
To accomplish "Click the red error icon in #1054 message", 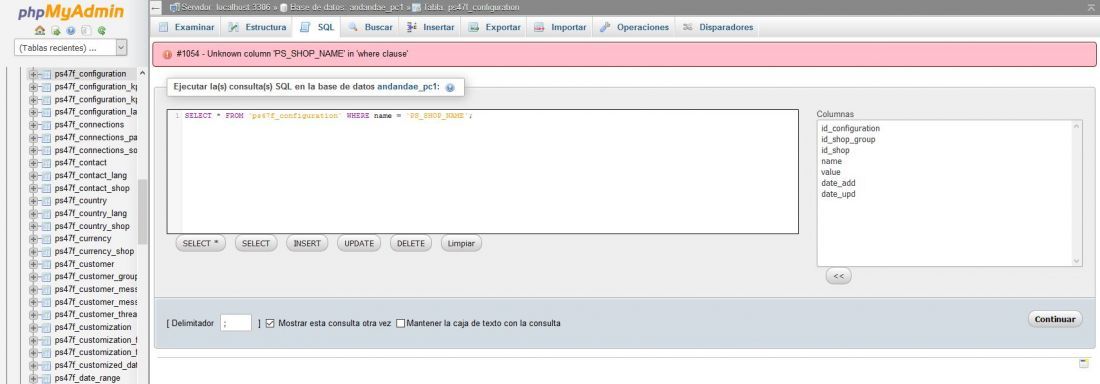I will [x=167, y=54].
